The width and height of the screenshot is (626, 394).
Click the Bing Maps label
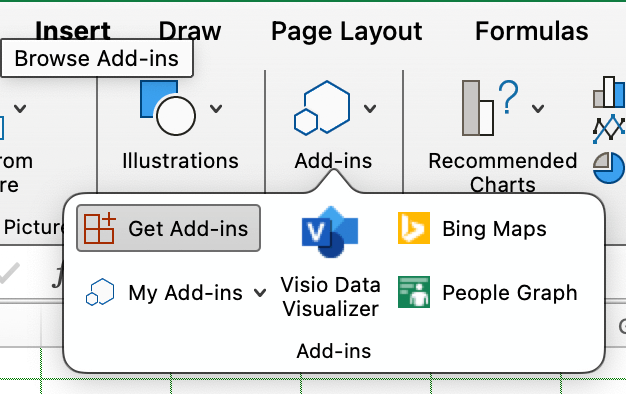point(494,229)
